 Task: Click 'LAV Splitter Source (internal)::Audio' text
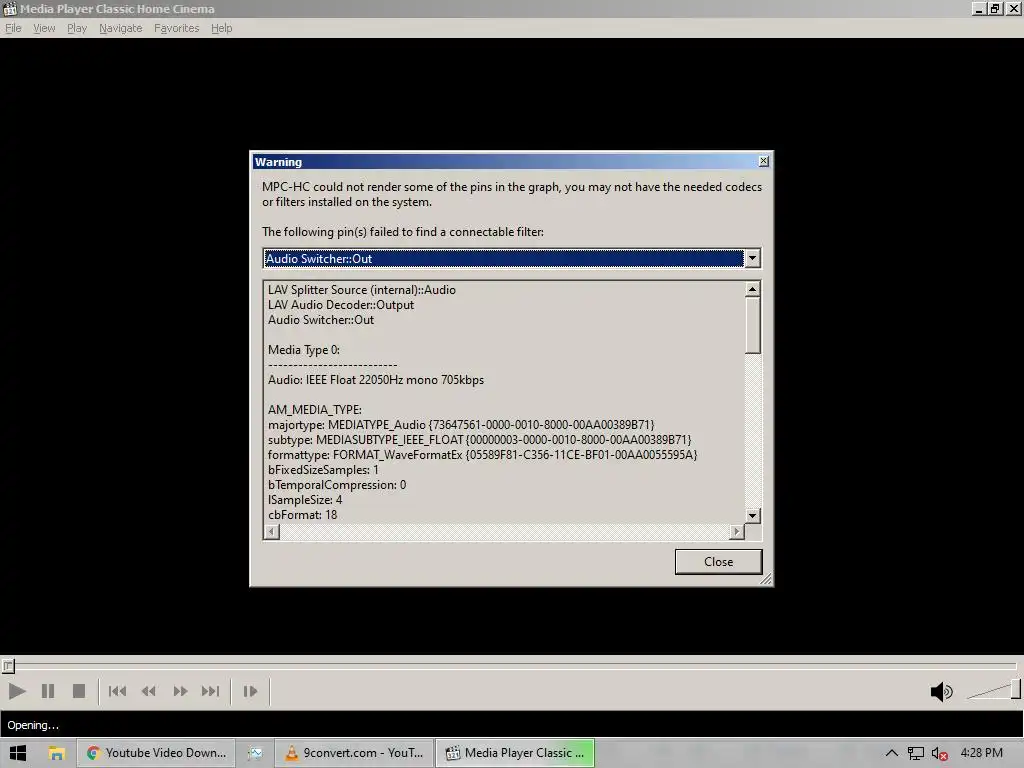[x=362, y=290]
